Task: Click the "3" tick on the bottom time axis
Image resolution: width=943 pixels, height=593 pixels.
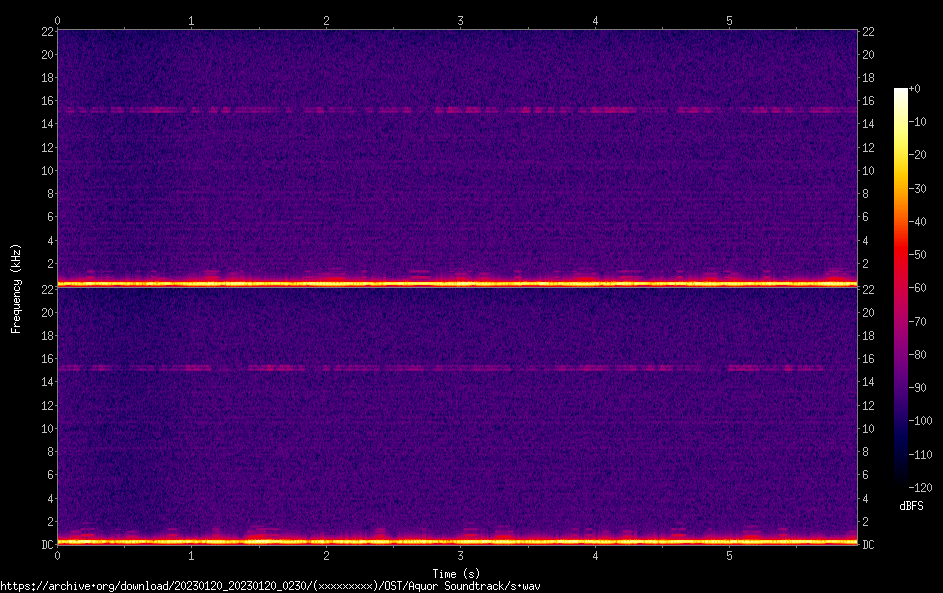Action: click(x=460, y=555)
